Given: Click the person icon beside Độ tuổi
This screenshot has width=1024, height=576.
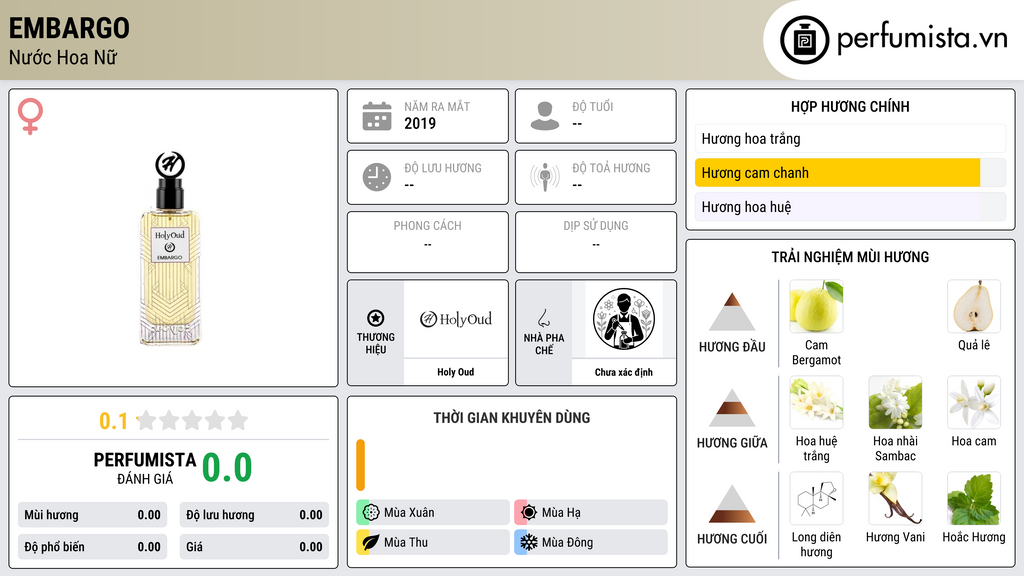Looking at the screenshot, I should 545,116.
